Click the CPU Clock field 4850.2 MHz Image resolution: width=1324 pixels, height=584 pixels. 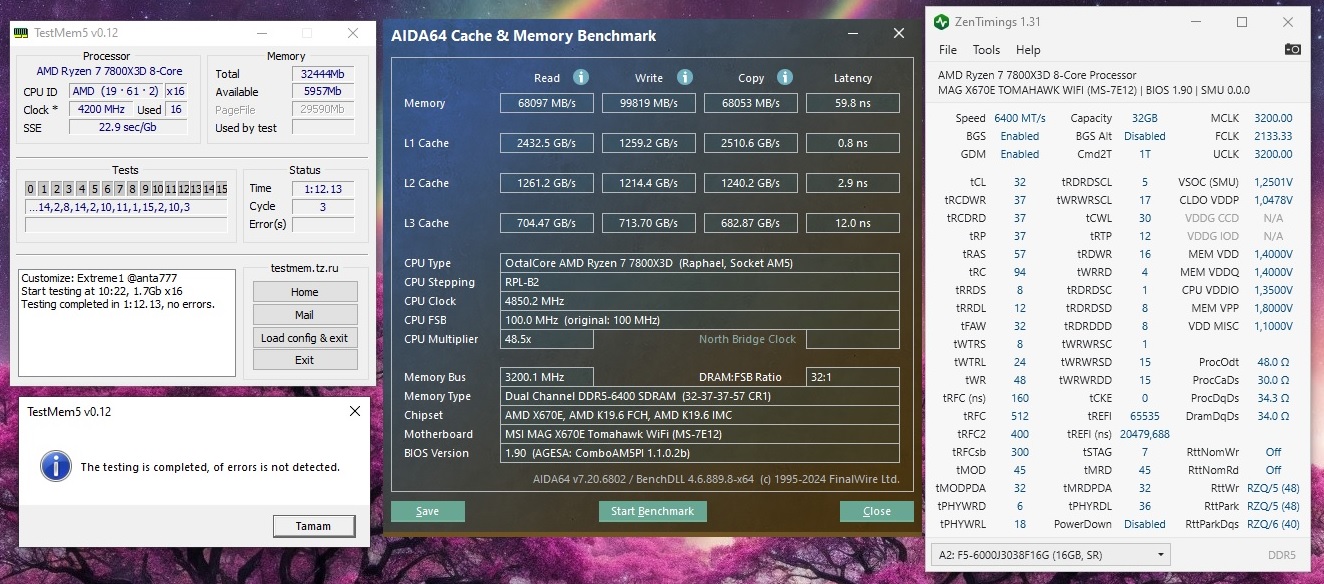pos(700,301)
